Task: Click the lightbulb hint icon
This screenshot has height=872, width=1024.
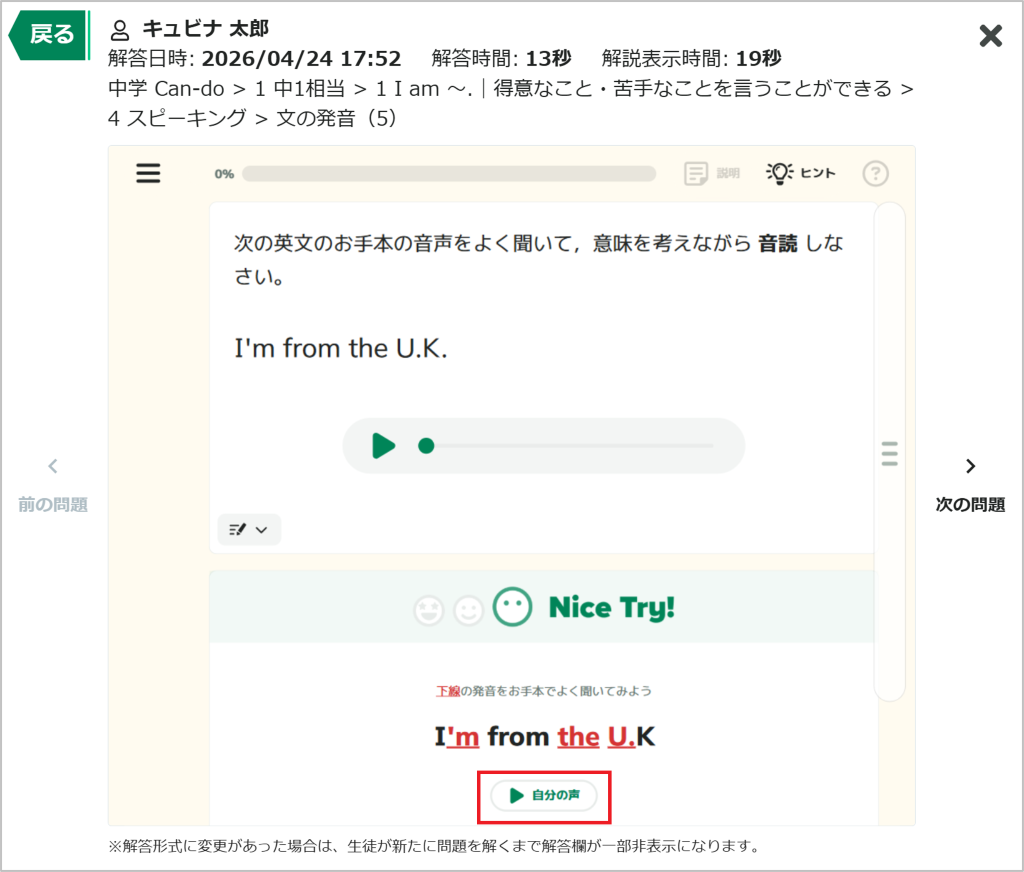Action: point(779,173)
